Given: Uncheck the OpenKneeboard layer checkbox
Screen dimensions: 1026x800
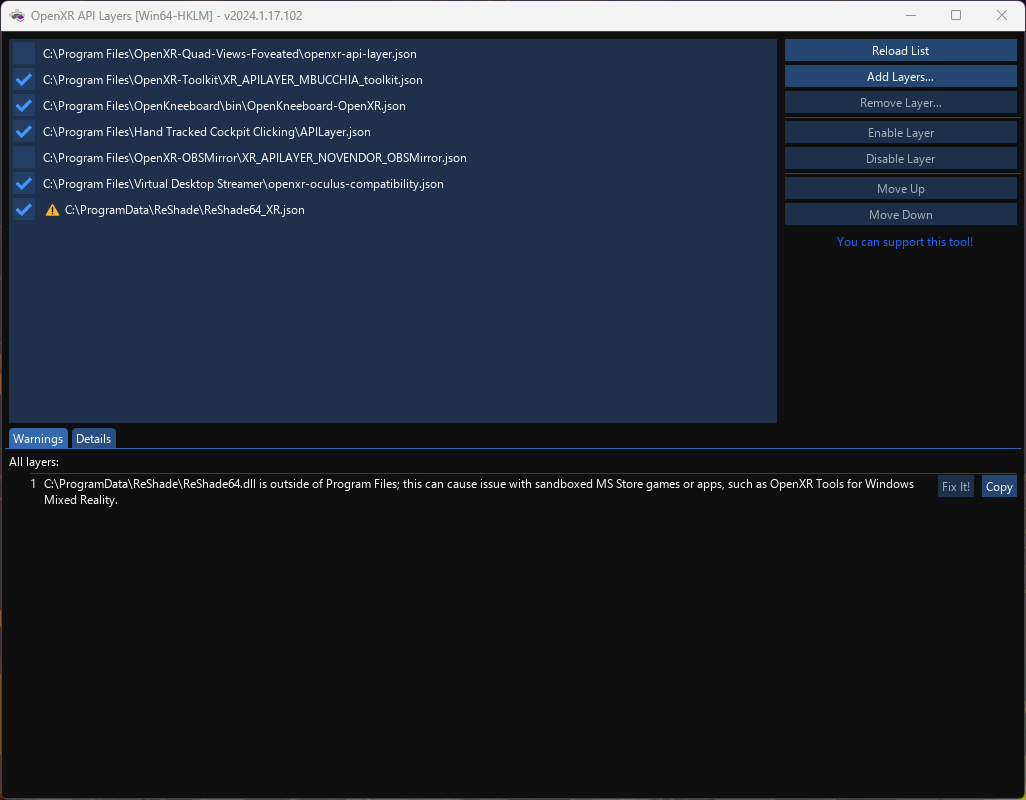Looking at the screenshot, I should coord(24,106).
